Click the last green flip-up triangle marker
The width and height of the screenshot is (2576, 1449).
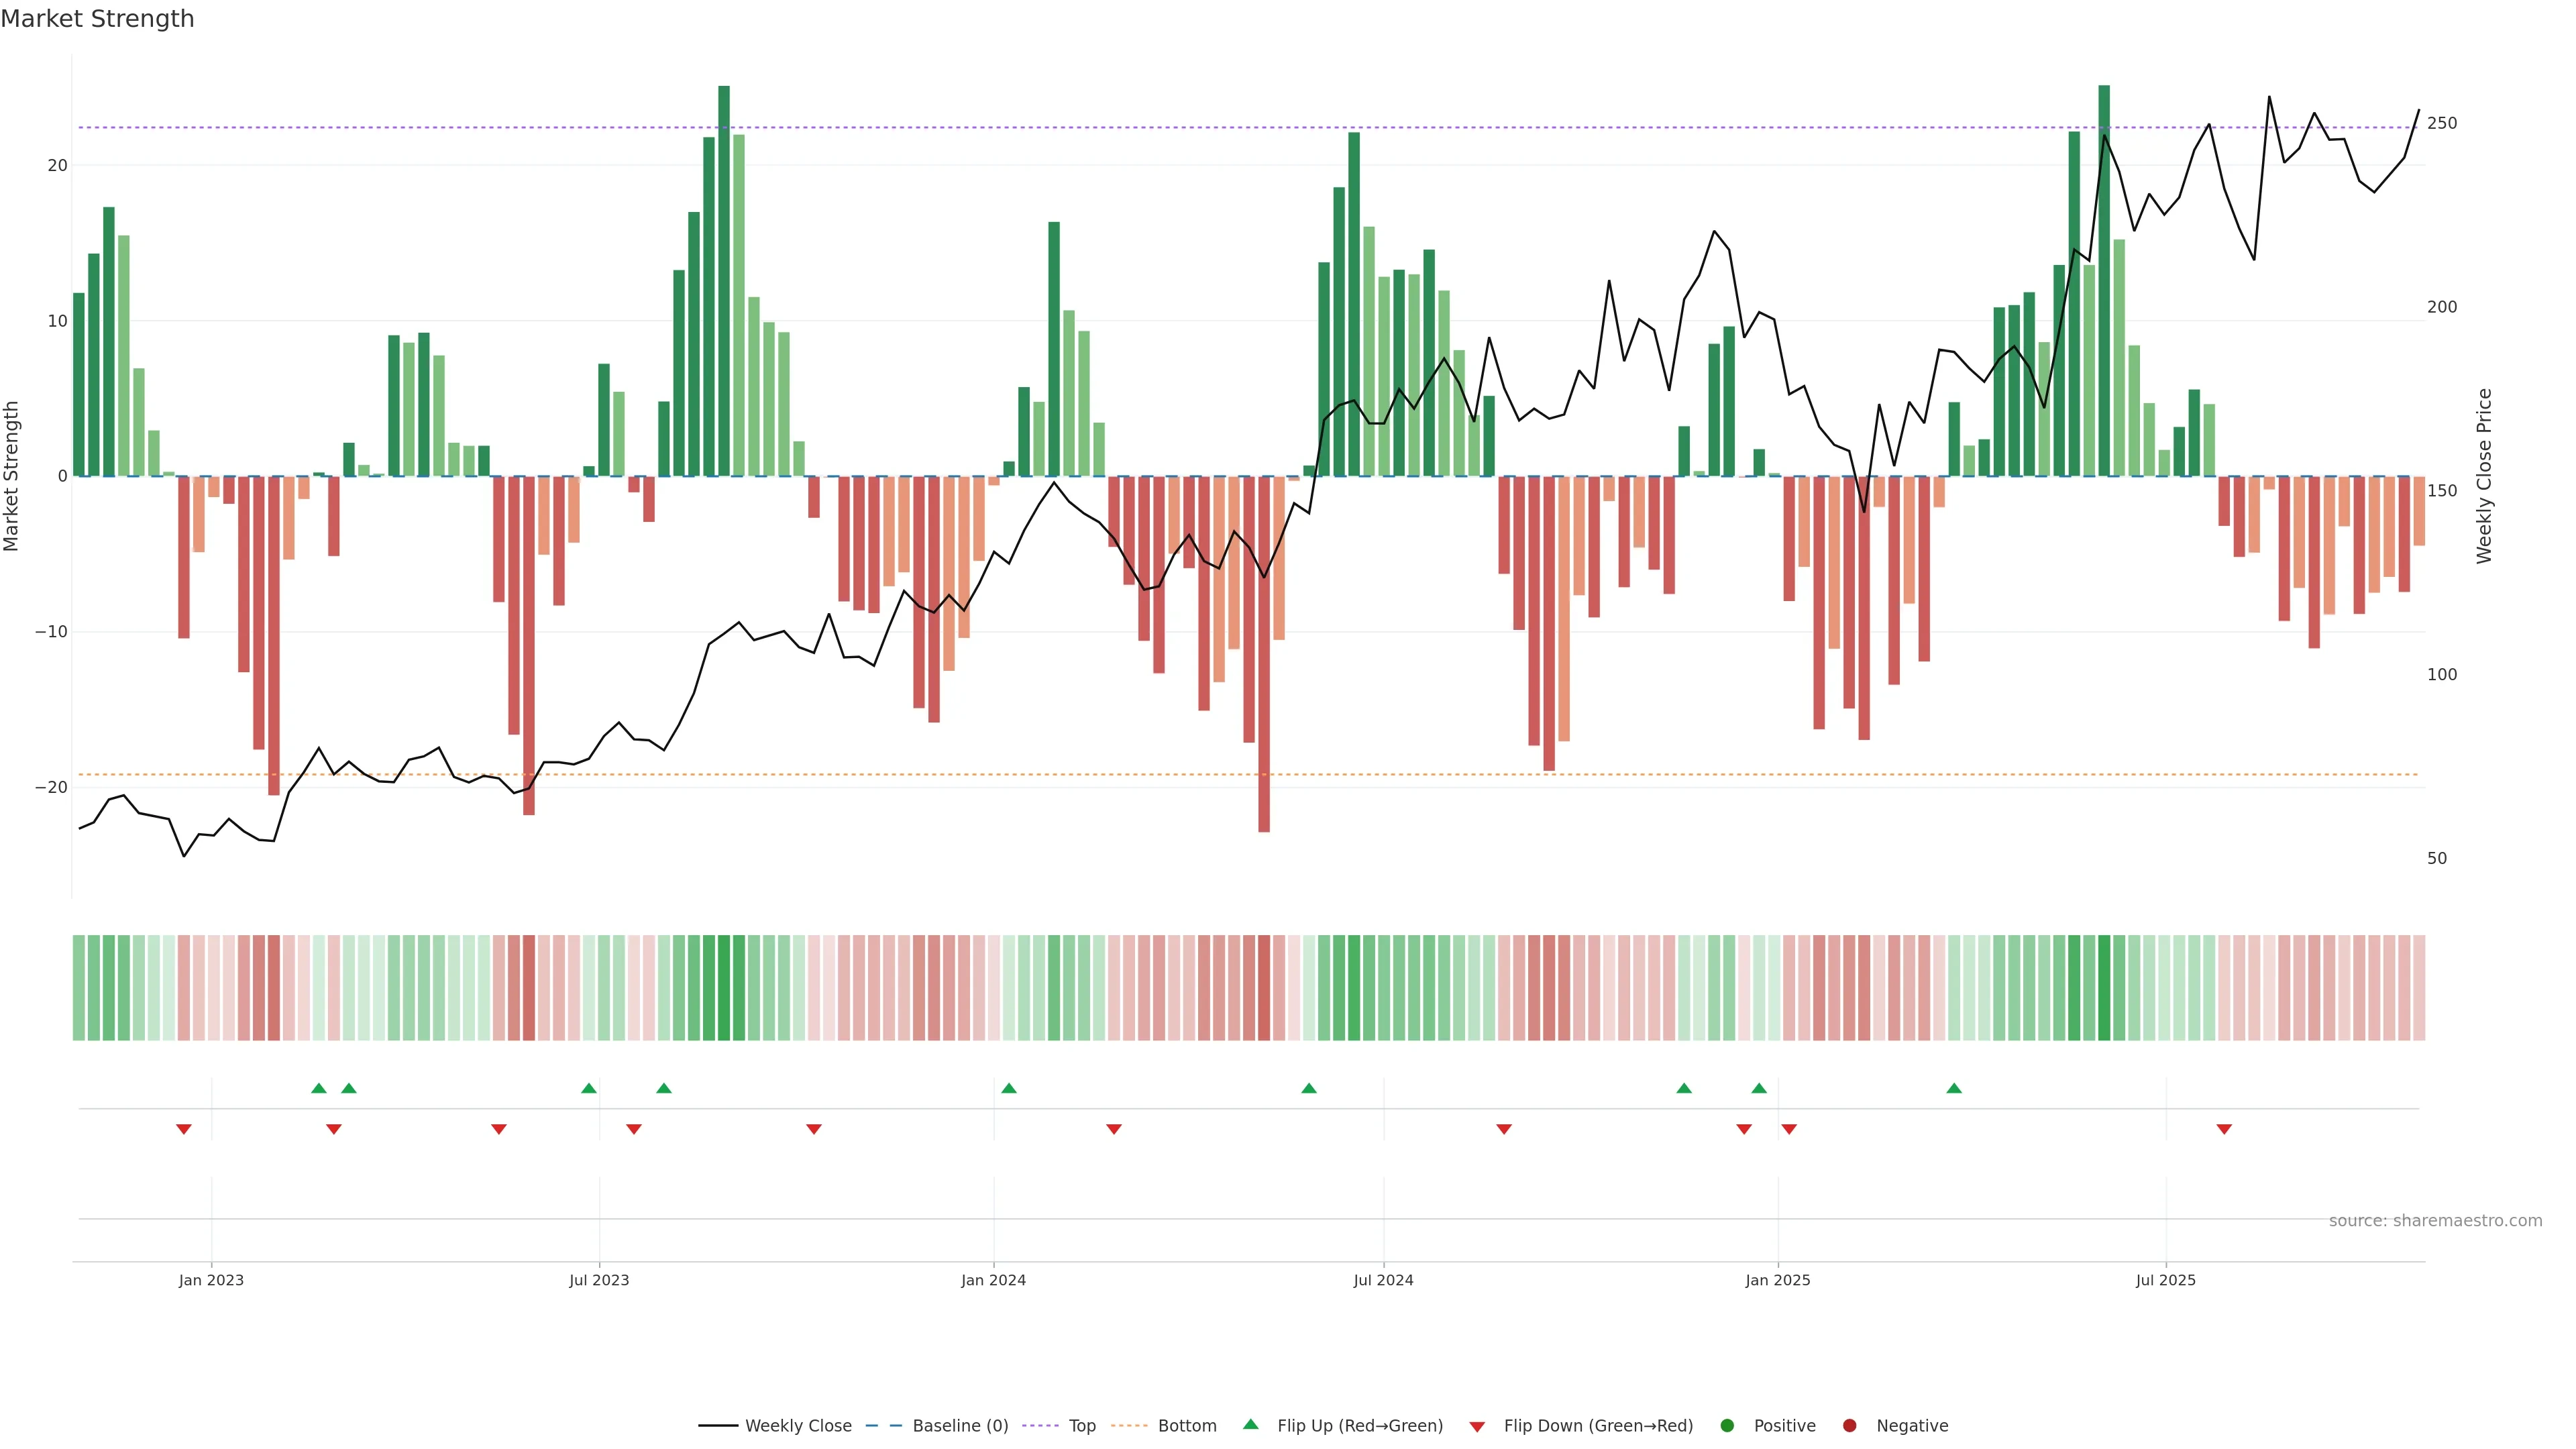(1954, 1088)
